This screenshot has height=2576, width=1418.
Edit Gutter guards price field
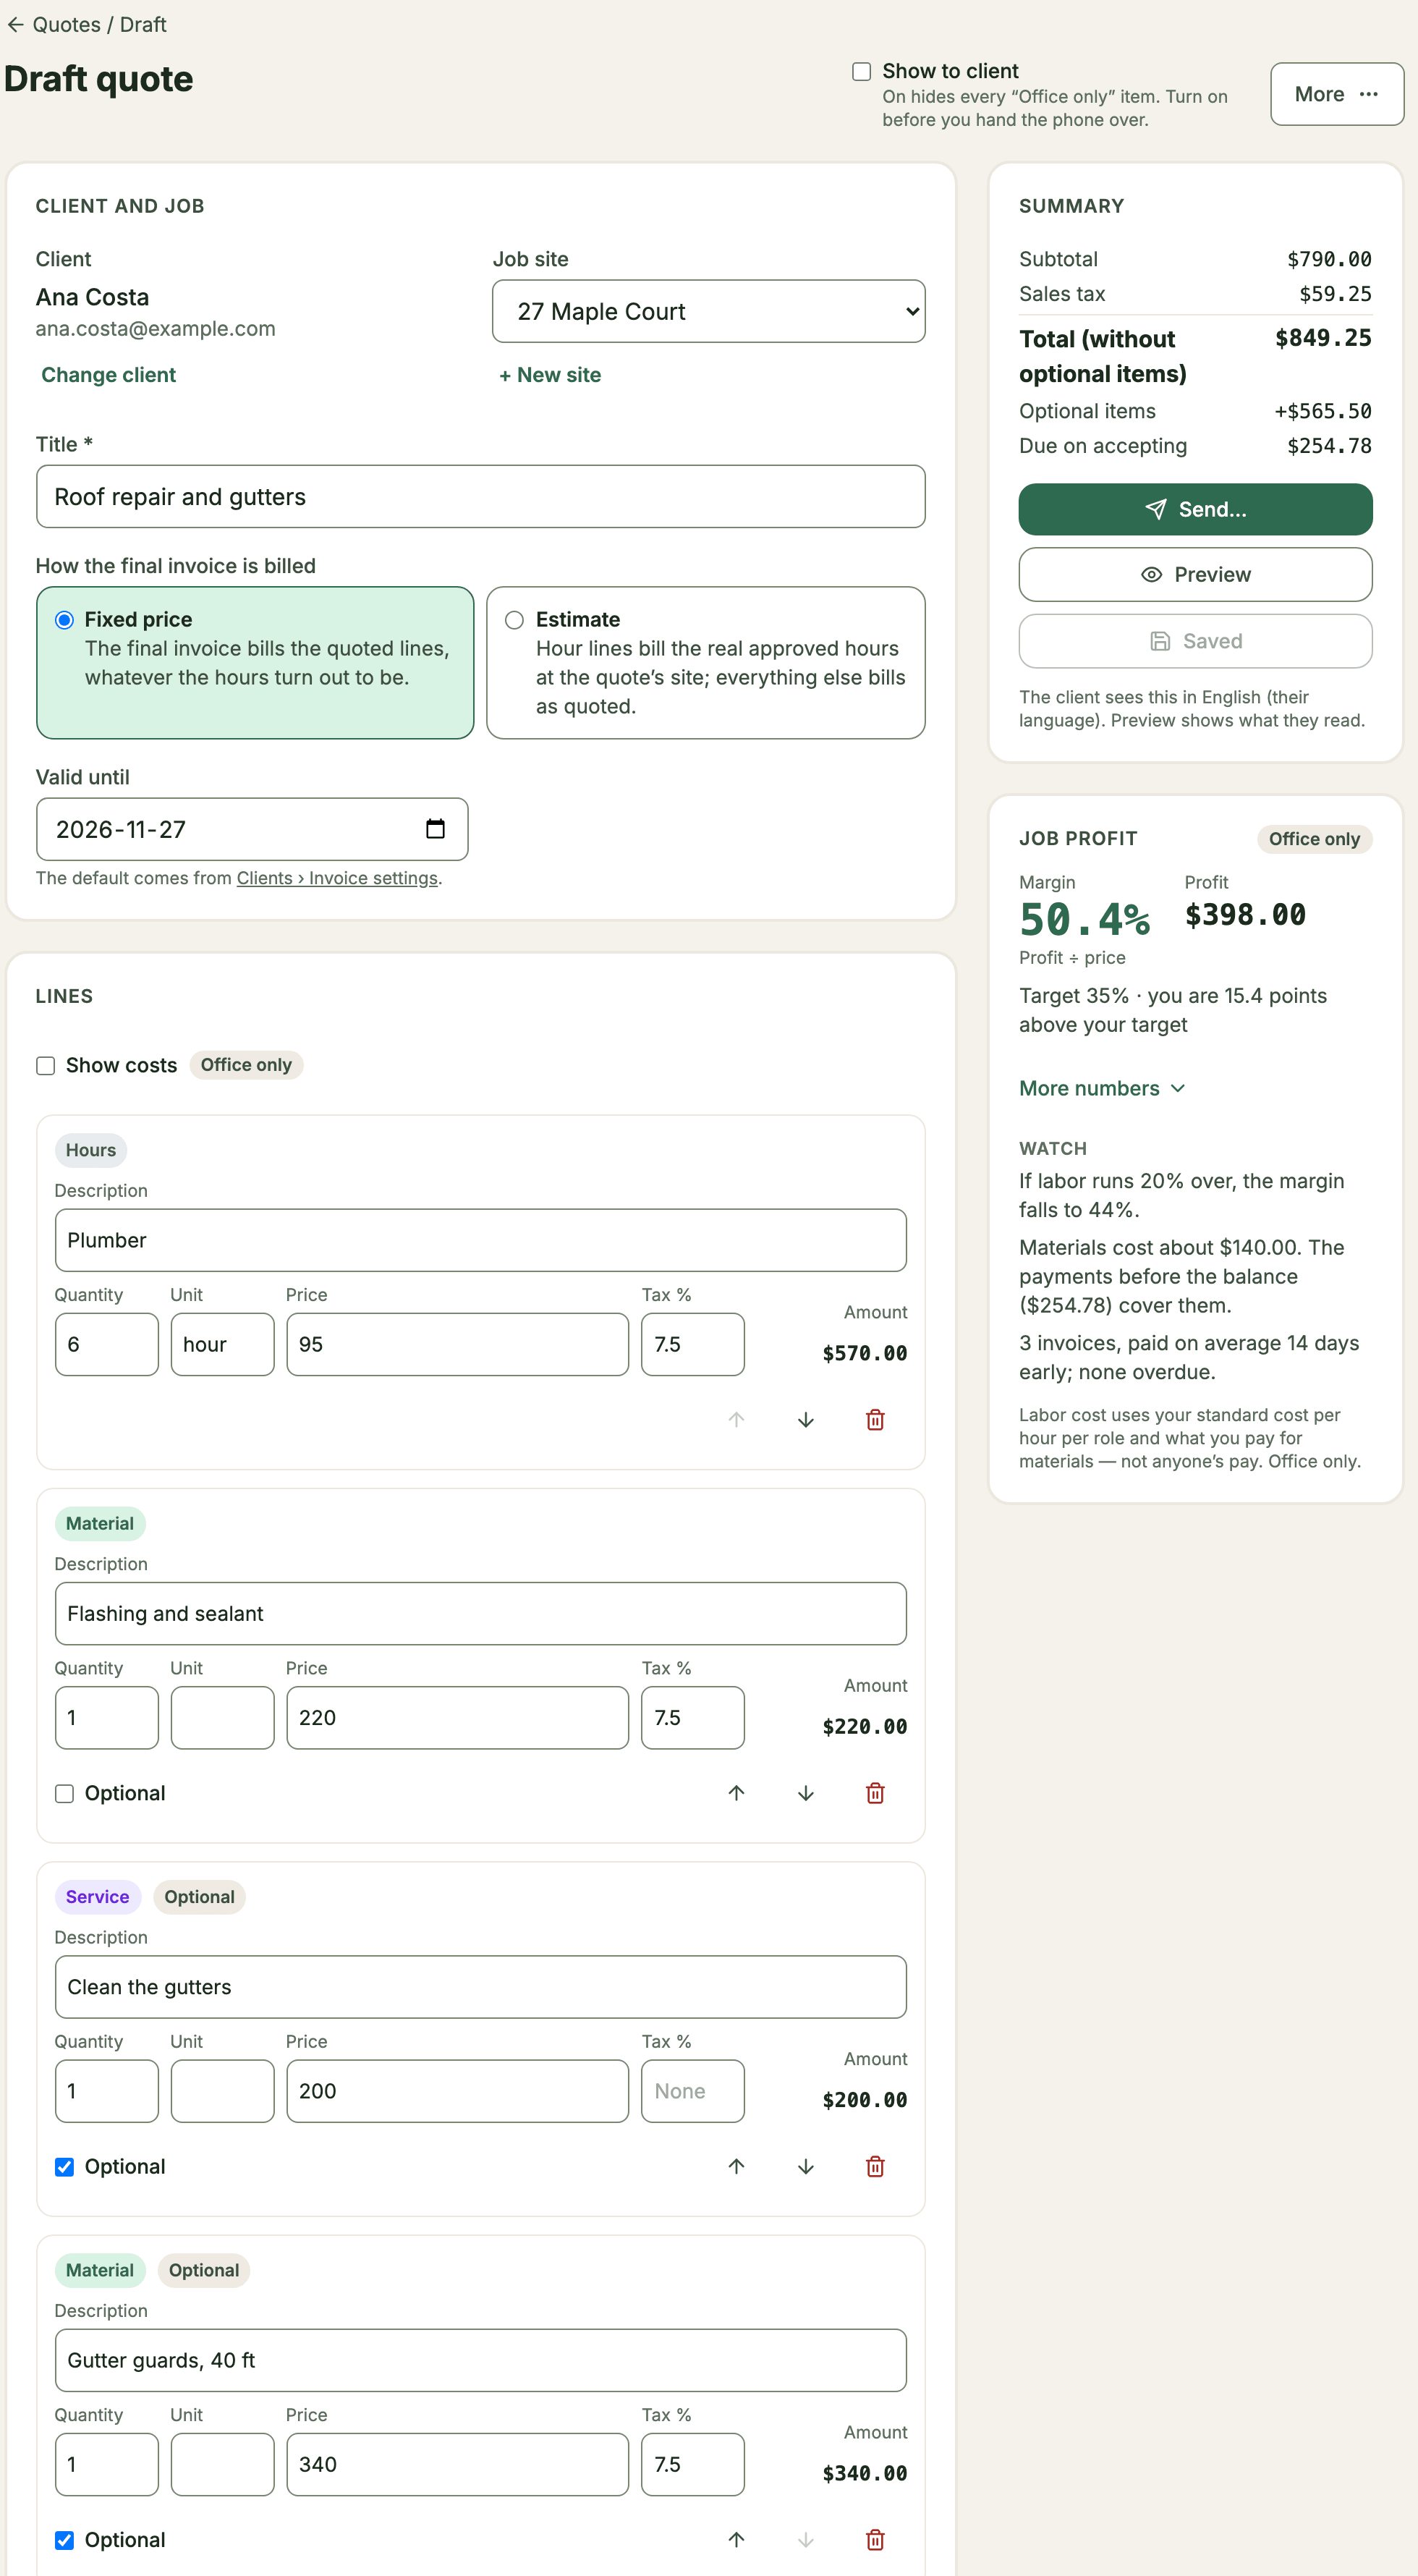pyautogui.click(x=457, y=2464)
